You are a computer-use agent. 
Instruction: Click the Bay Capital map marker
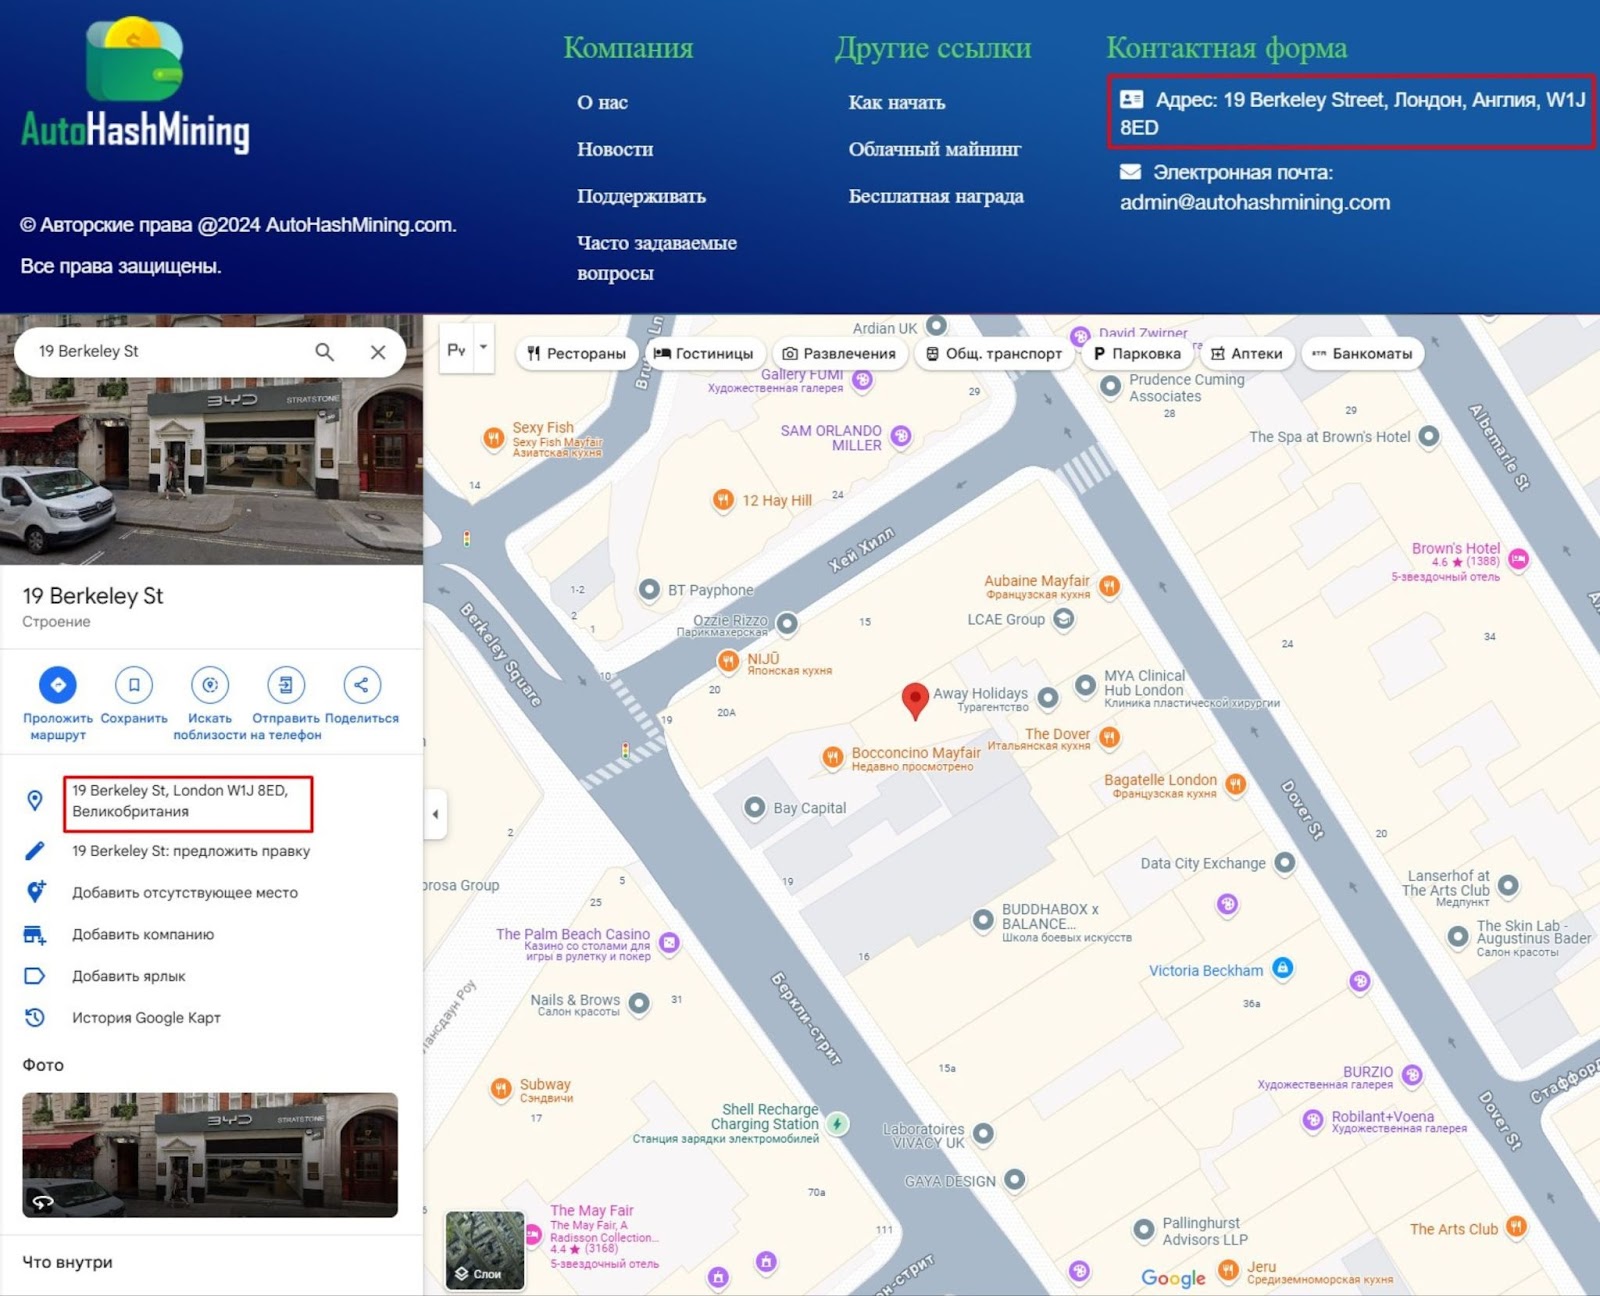(755, 808)
